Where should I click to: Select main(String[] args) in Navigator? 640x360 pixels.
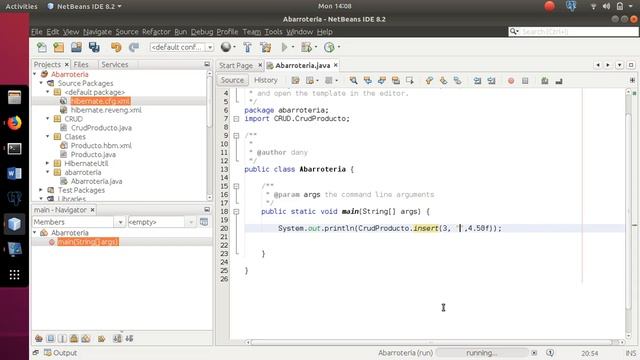(x=88, y=242)
